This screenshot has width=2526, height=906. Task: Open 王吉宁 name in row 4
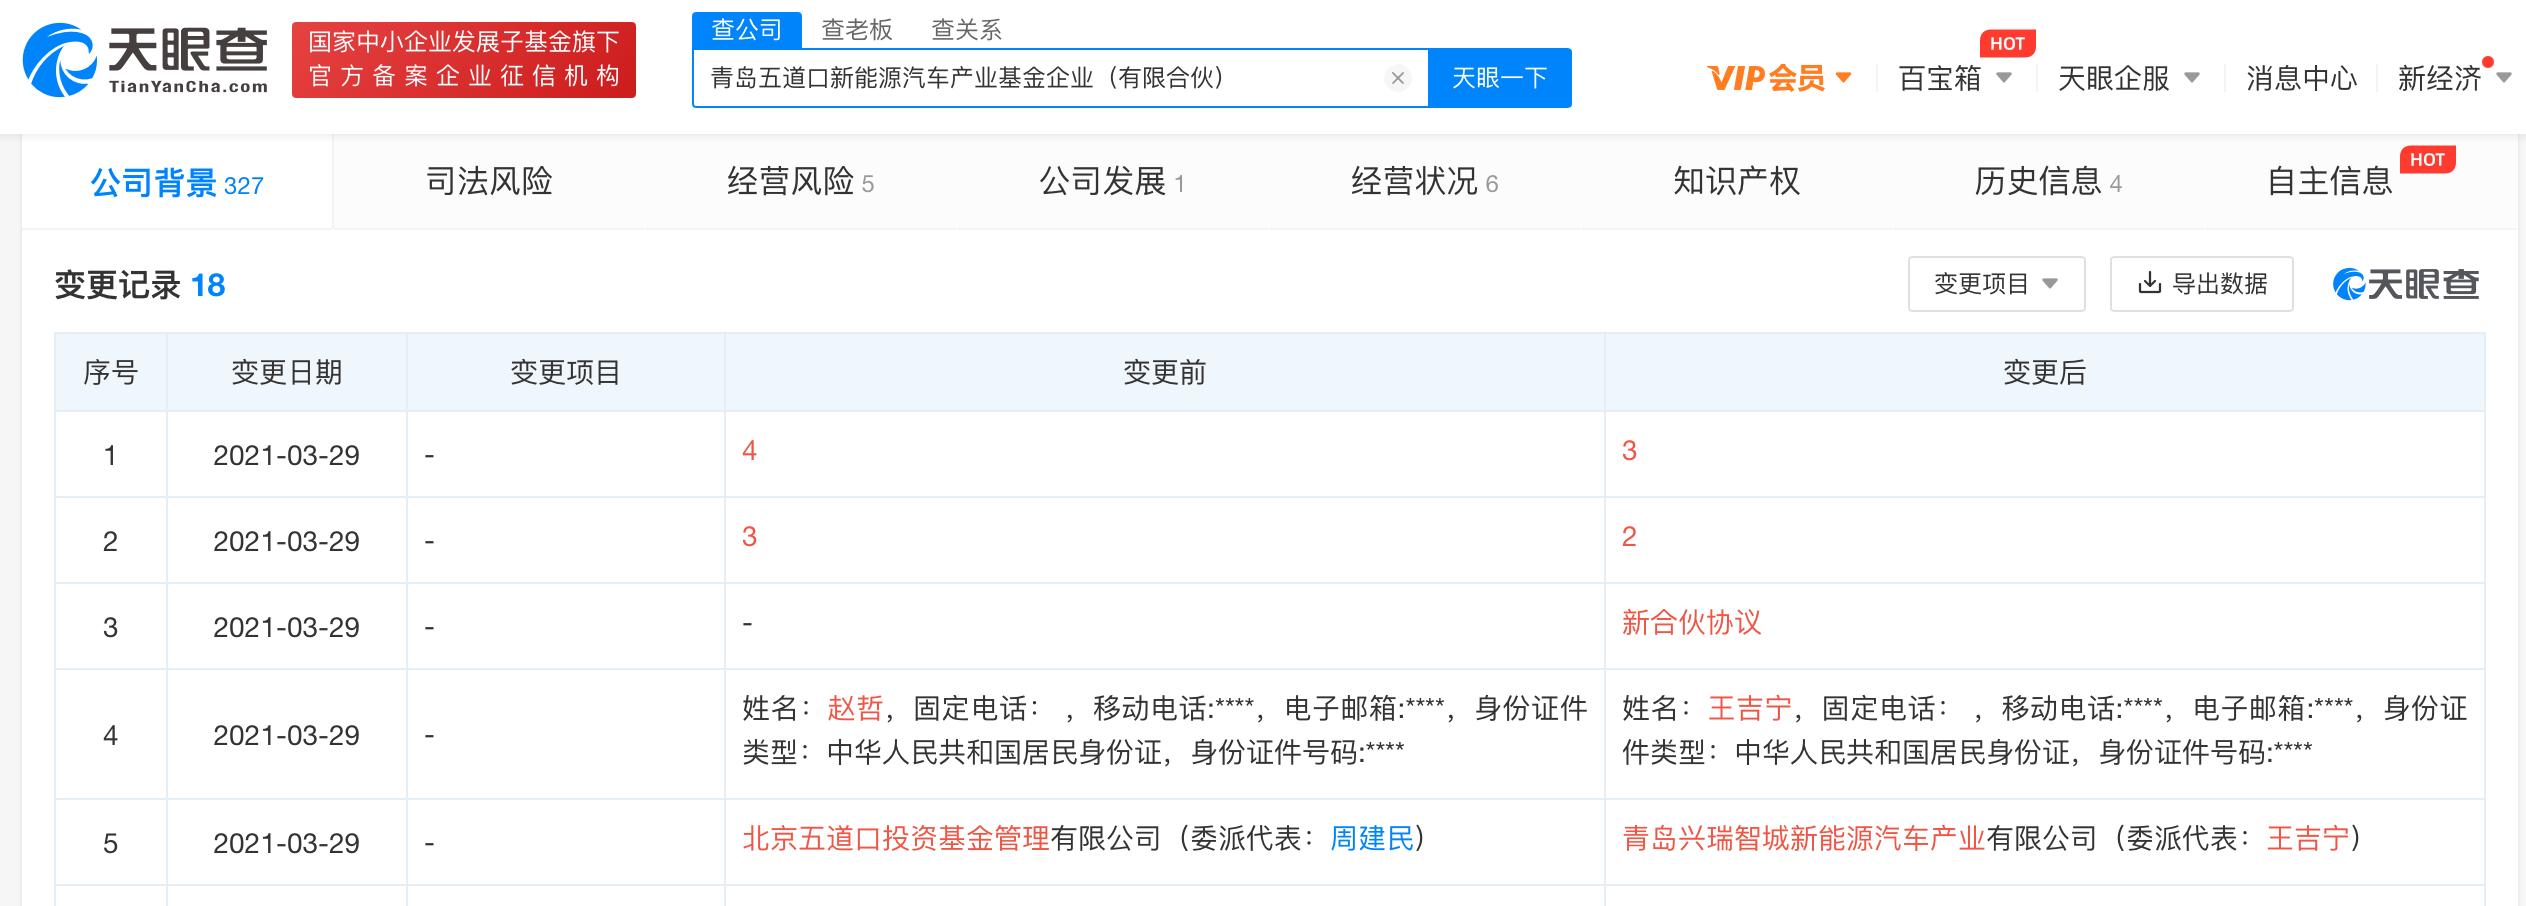click(1750, 708)
